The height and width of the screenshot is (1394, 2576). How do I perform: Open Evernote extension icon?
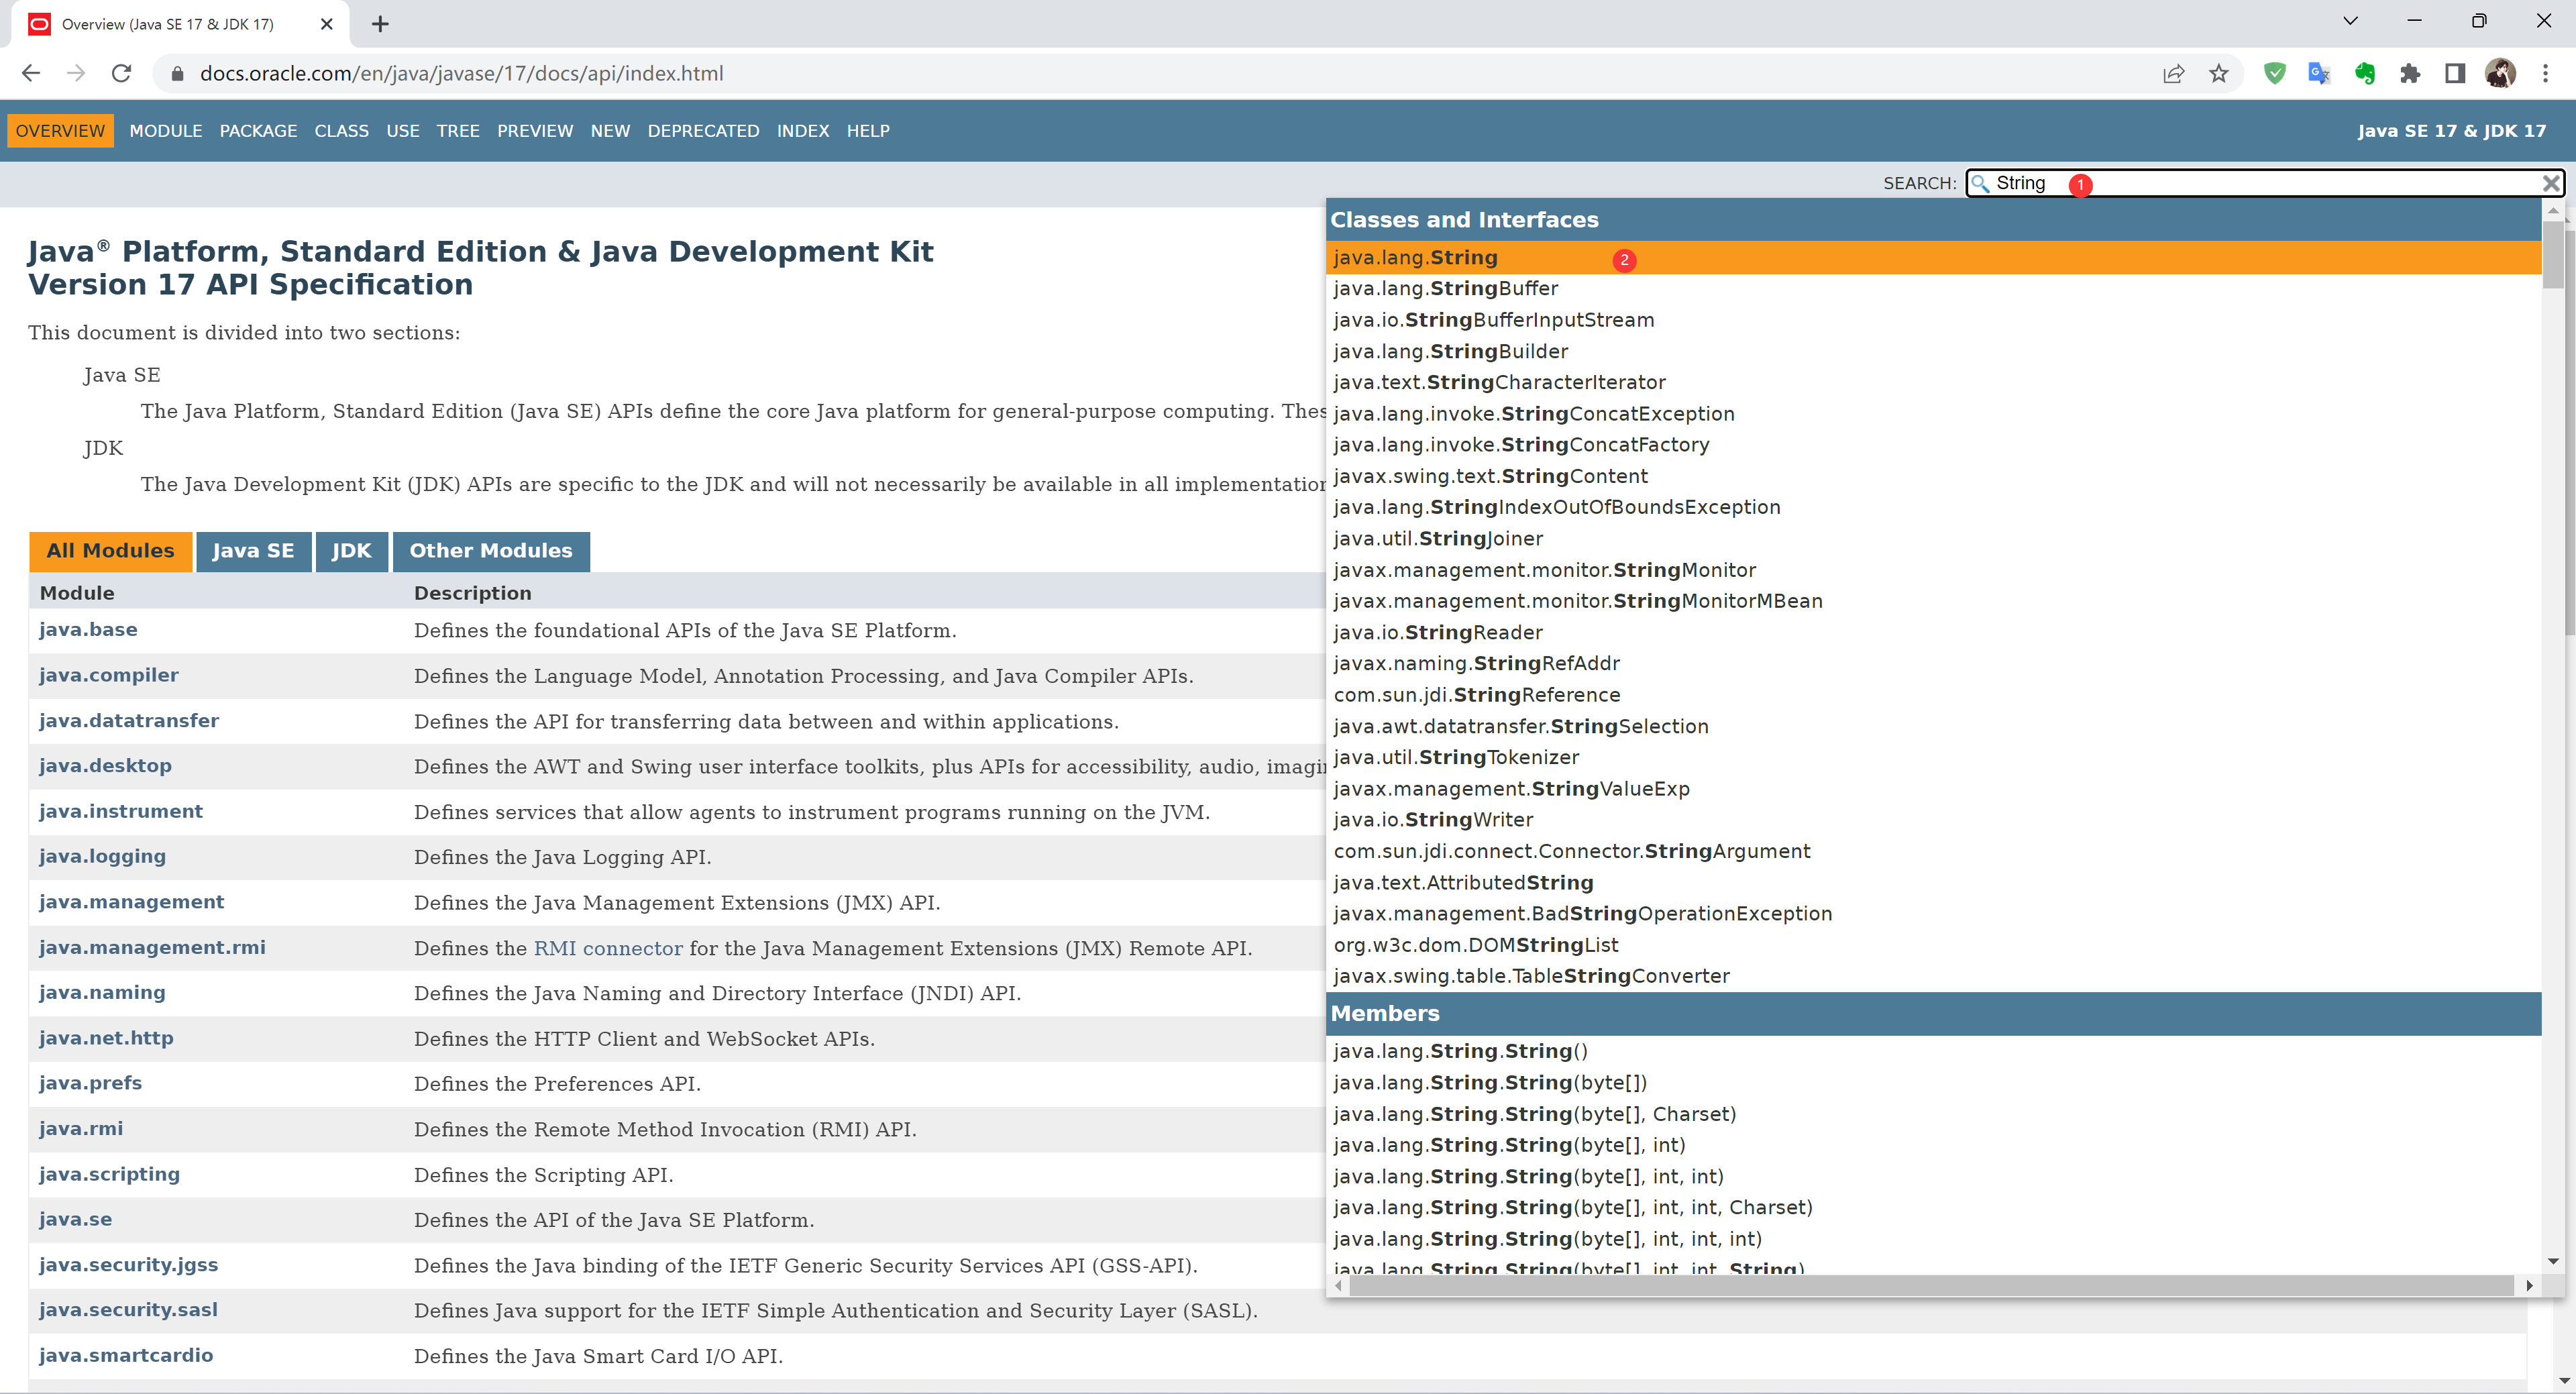pos(2364,73)
